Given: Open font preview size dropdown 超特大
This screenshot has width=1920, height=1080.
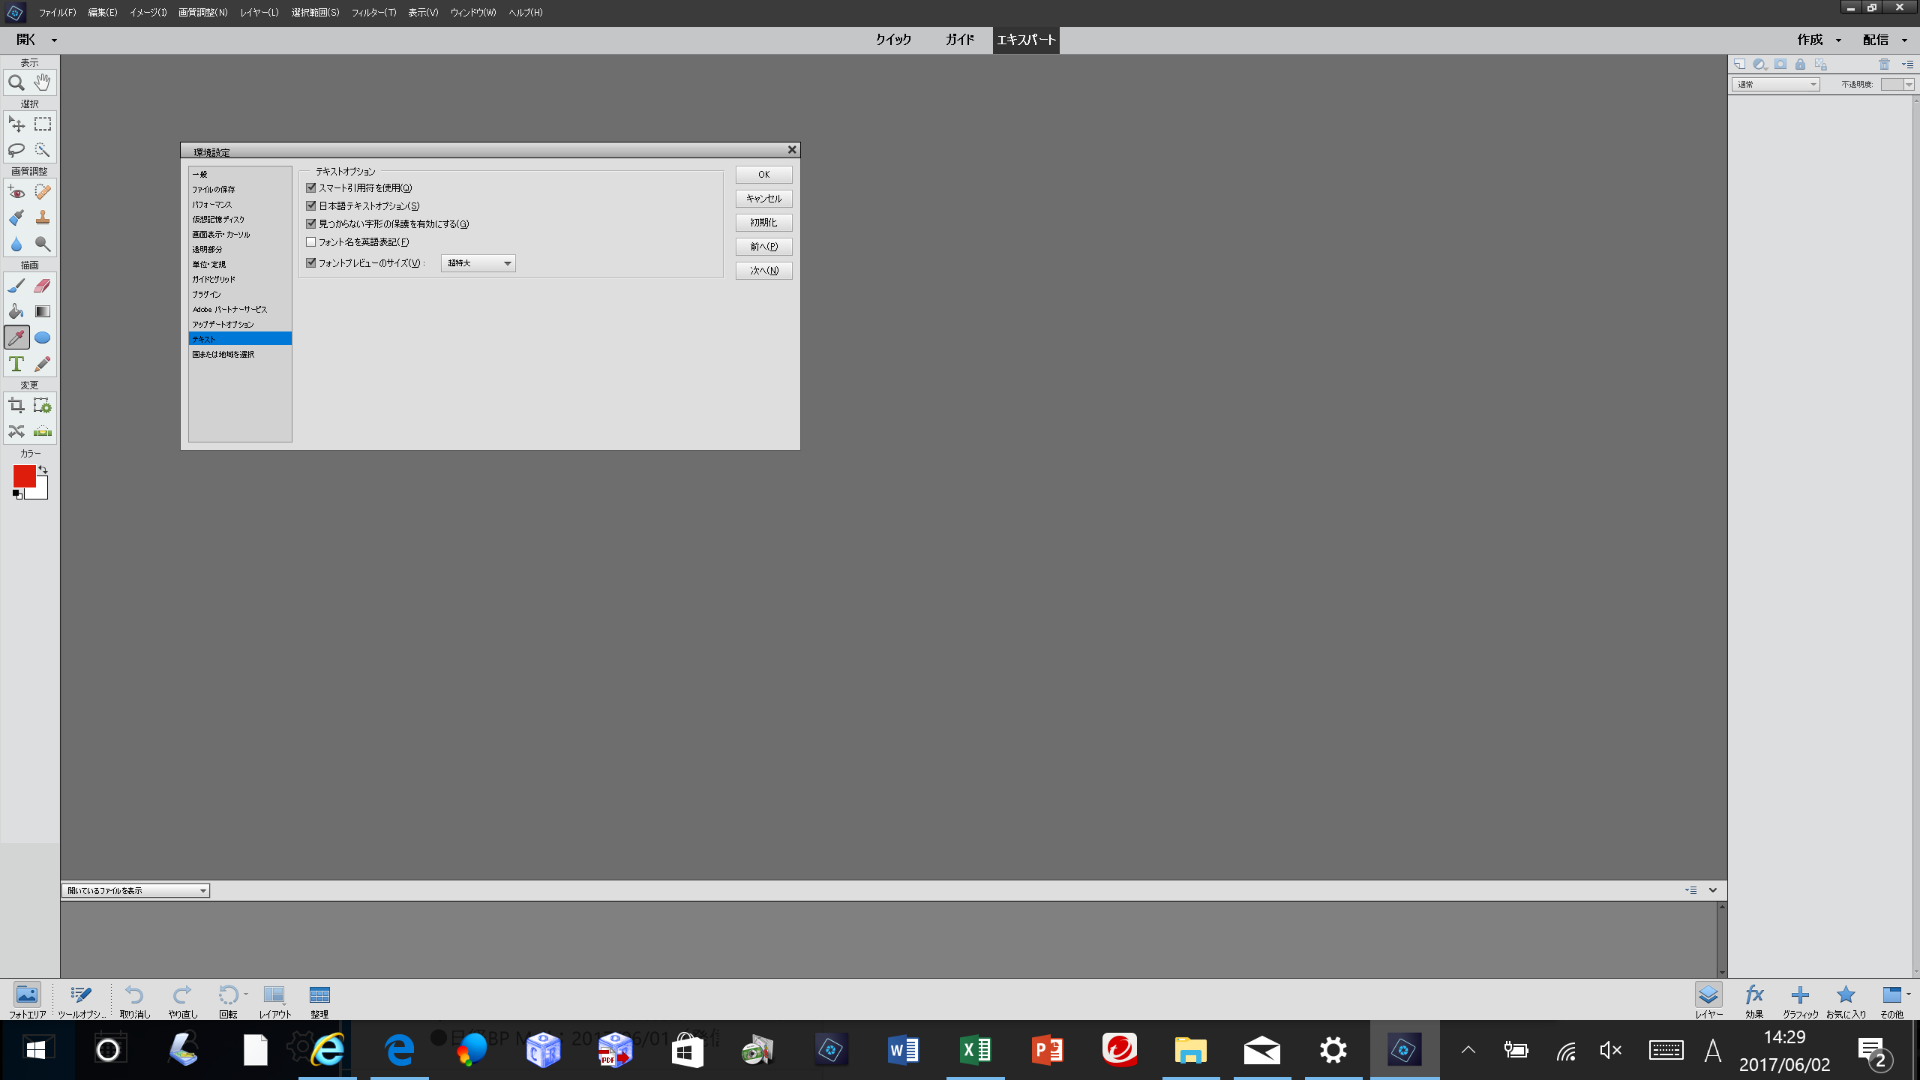Looking at the screenshot, I should [478, 263].
